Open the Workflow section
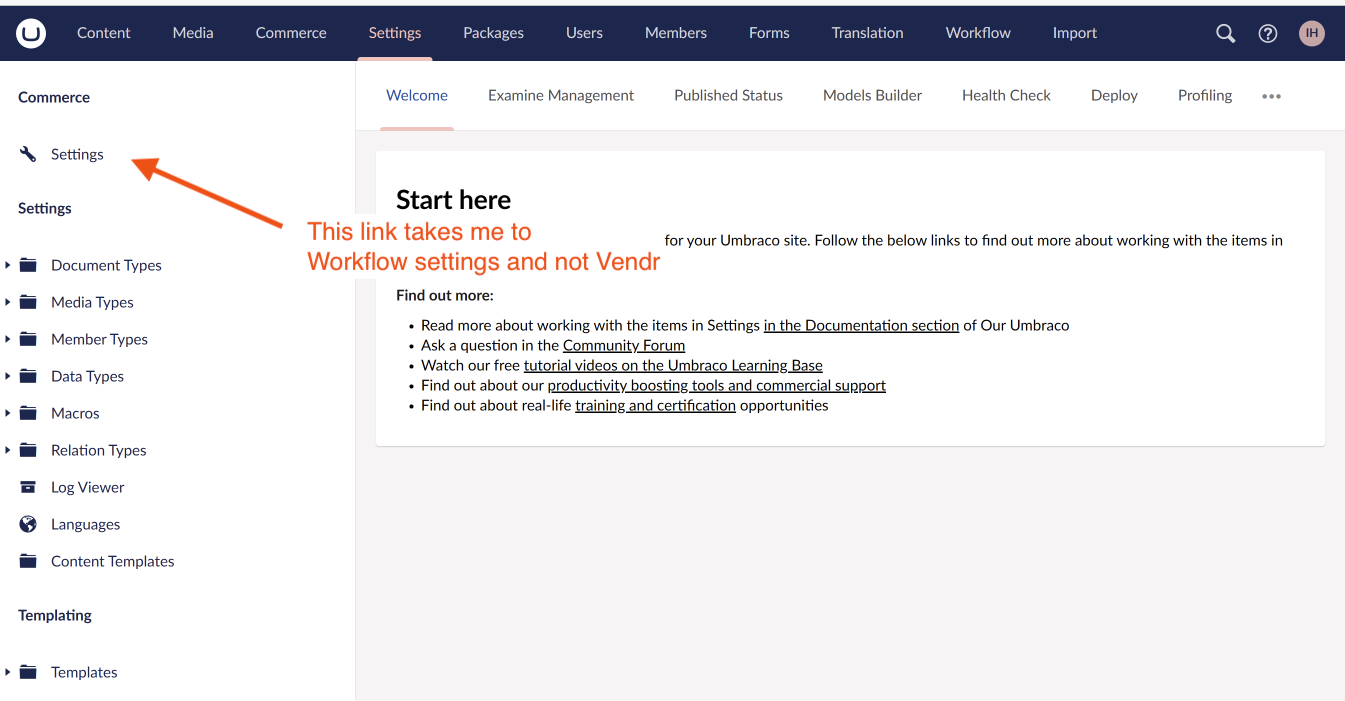The image size is (1345, 701). tap(978, 33)
